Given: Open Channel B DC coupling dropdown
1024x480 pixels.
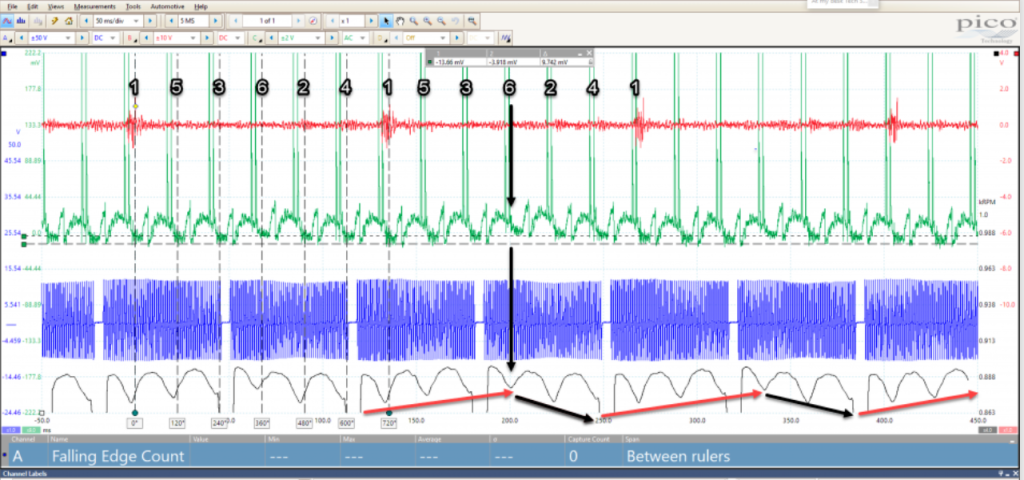Looking at the screenshot, I should click(237, 38).
